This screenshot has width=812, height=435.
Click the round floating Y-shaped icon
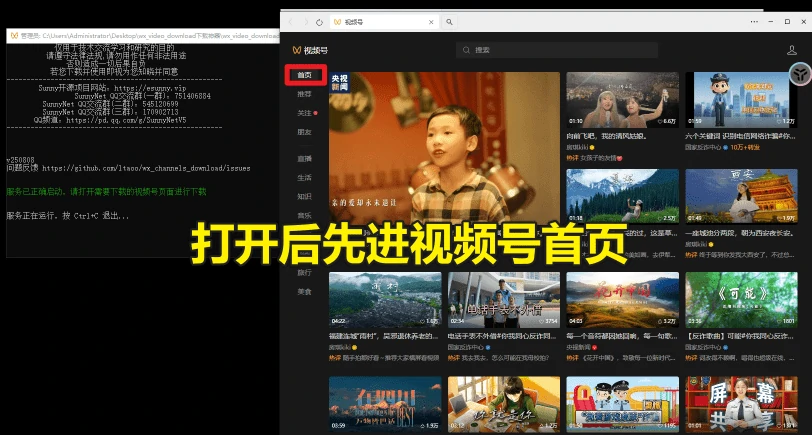[800, 75]
